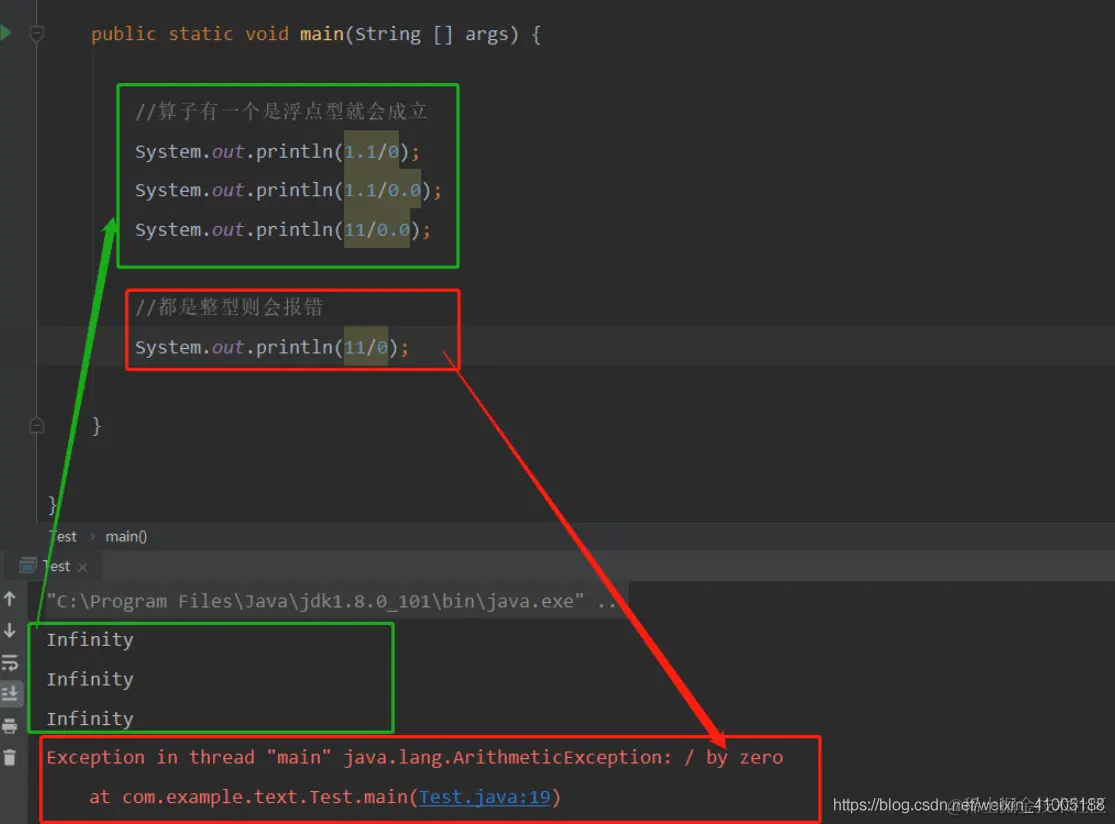This screenshot has width=1115, height=824.
Task: Place cursor in println(11/0) line
Action: [272, 347]
